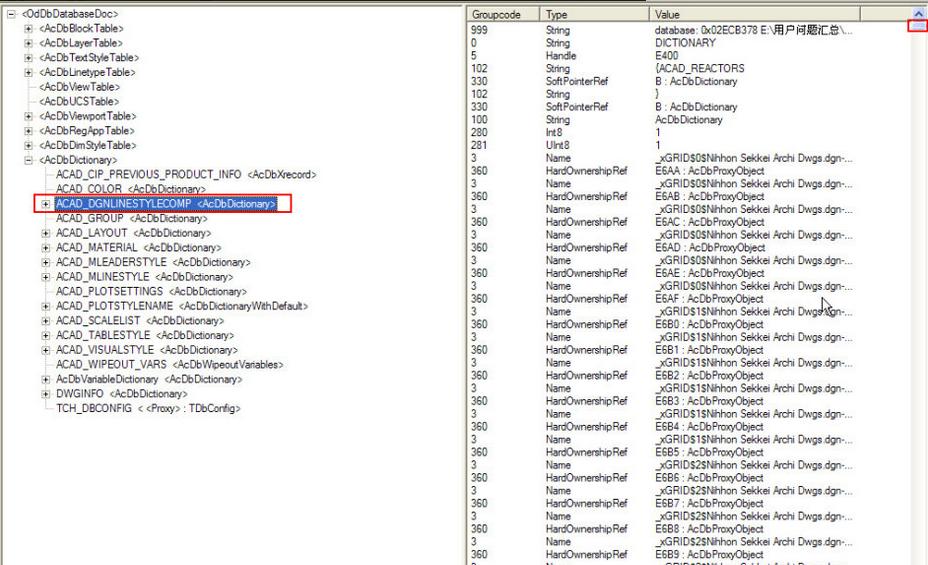The height and width of the screenshot is (565, 928).
Task: Collapse the root OdDbDatabaseDoc node
Action: [x=11, y=14]
